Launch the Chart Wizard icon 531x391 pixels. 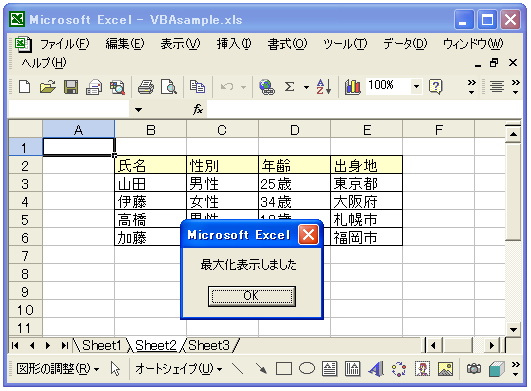353,87
